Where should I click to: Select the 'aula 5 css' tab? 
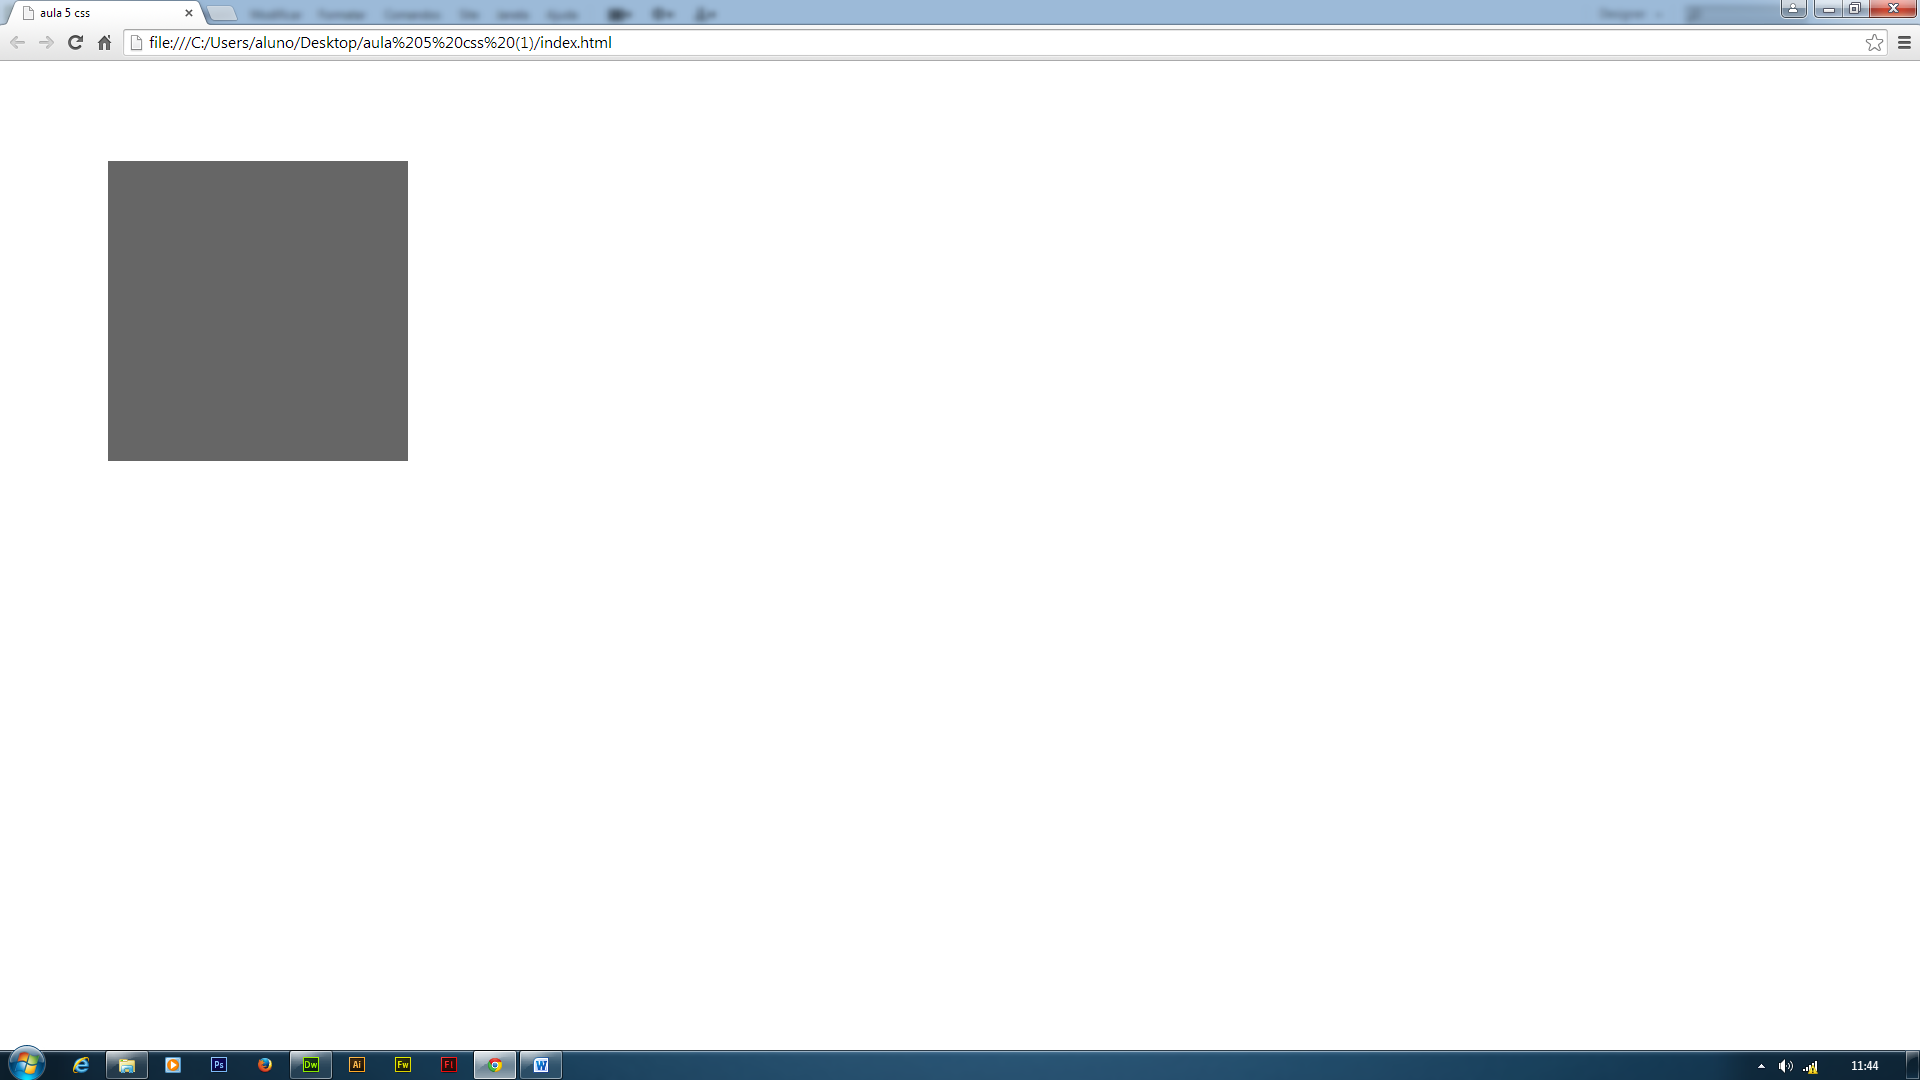pos(105,13)
